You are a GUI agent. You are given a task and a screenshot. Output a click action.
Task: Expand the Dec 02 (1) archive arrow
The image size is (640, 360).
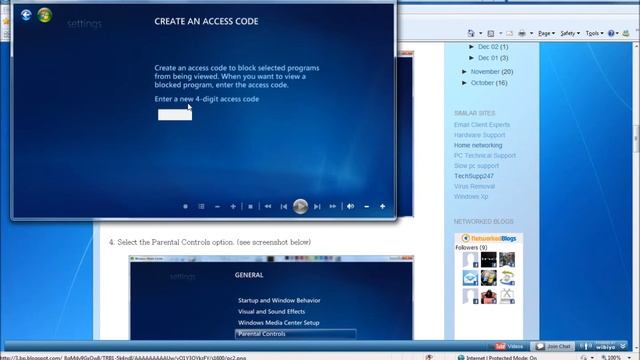pyautogui.click(x=471, y=47)
